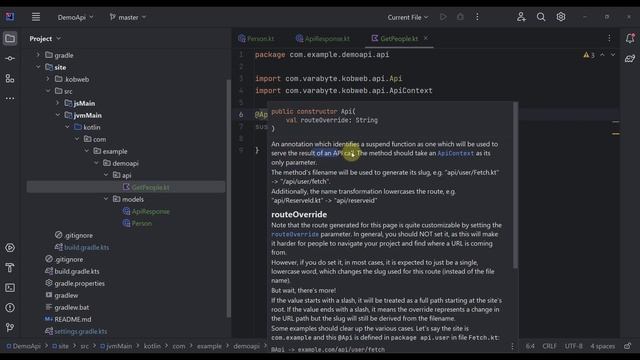Click DemoApi breadcrumb in navigation bar
The height and width of the screenshot is (360, 640).
[x=23, y=346]
